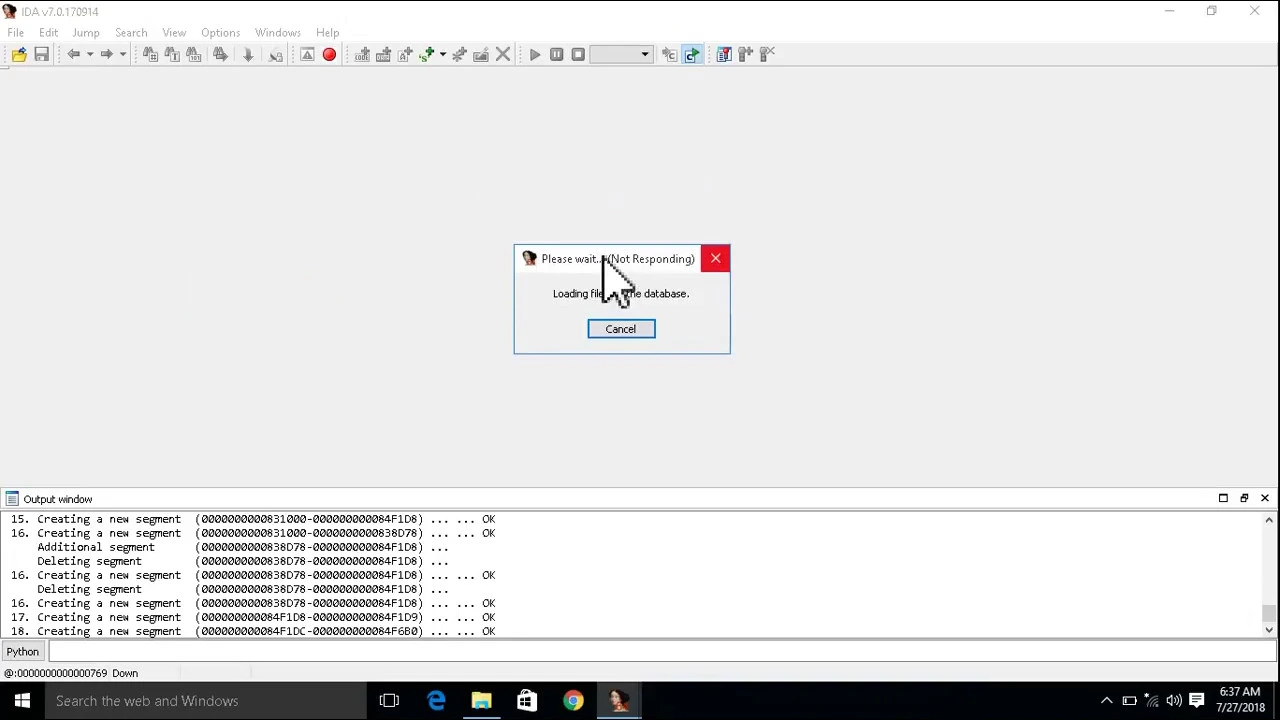Open the forward arrow history dropdown
Viewport: 1280px width, 720px height.
click(x=122, y=55)
